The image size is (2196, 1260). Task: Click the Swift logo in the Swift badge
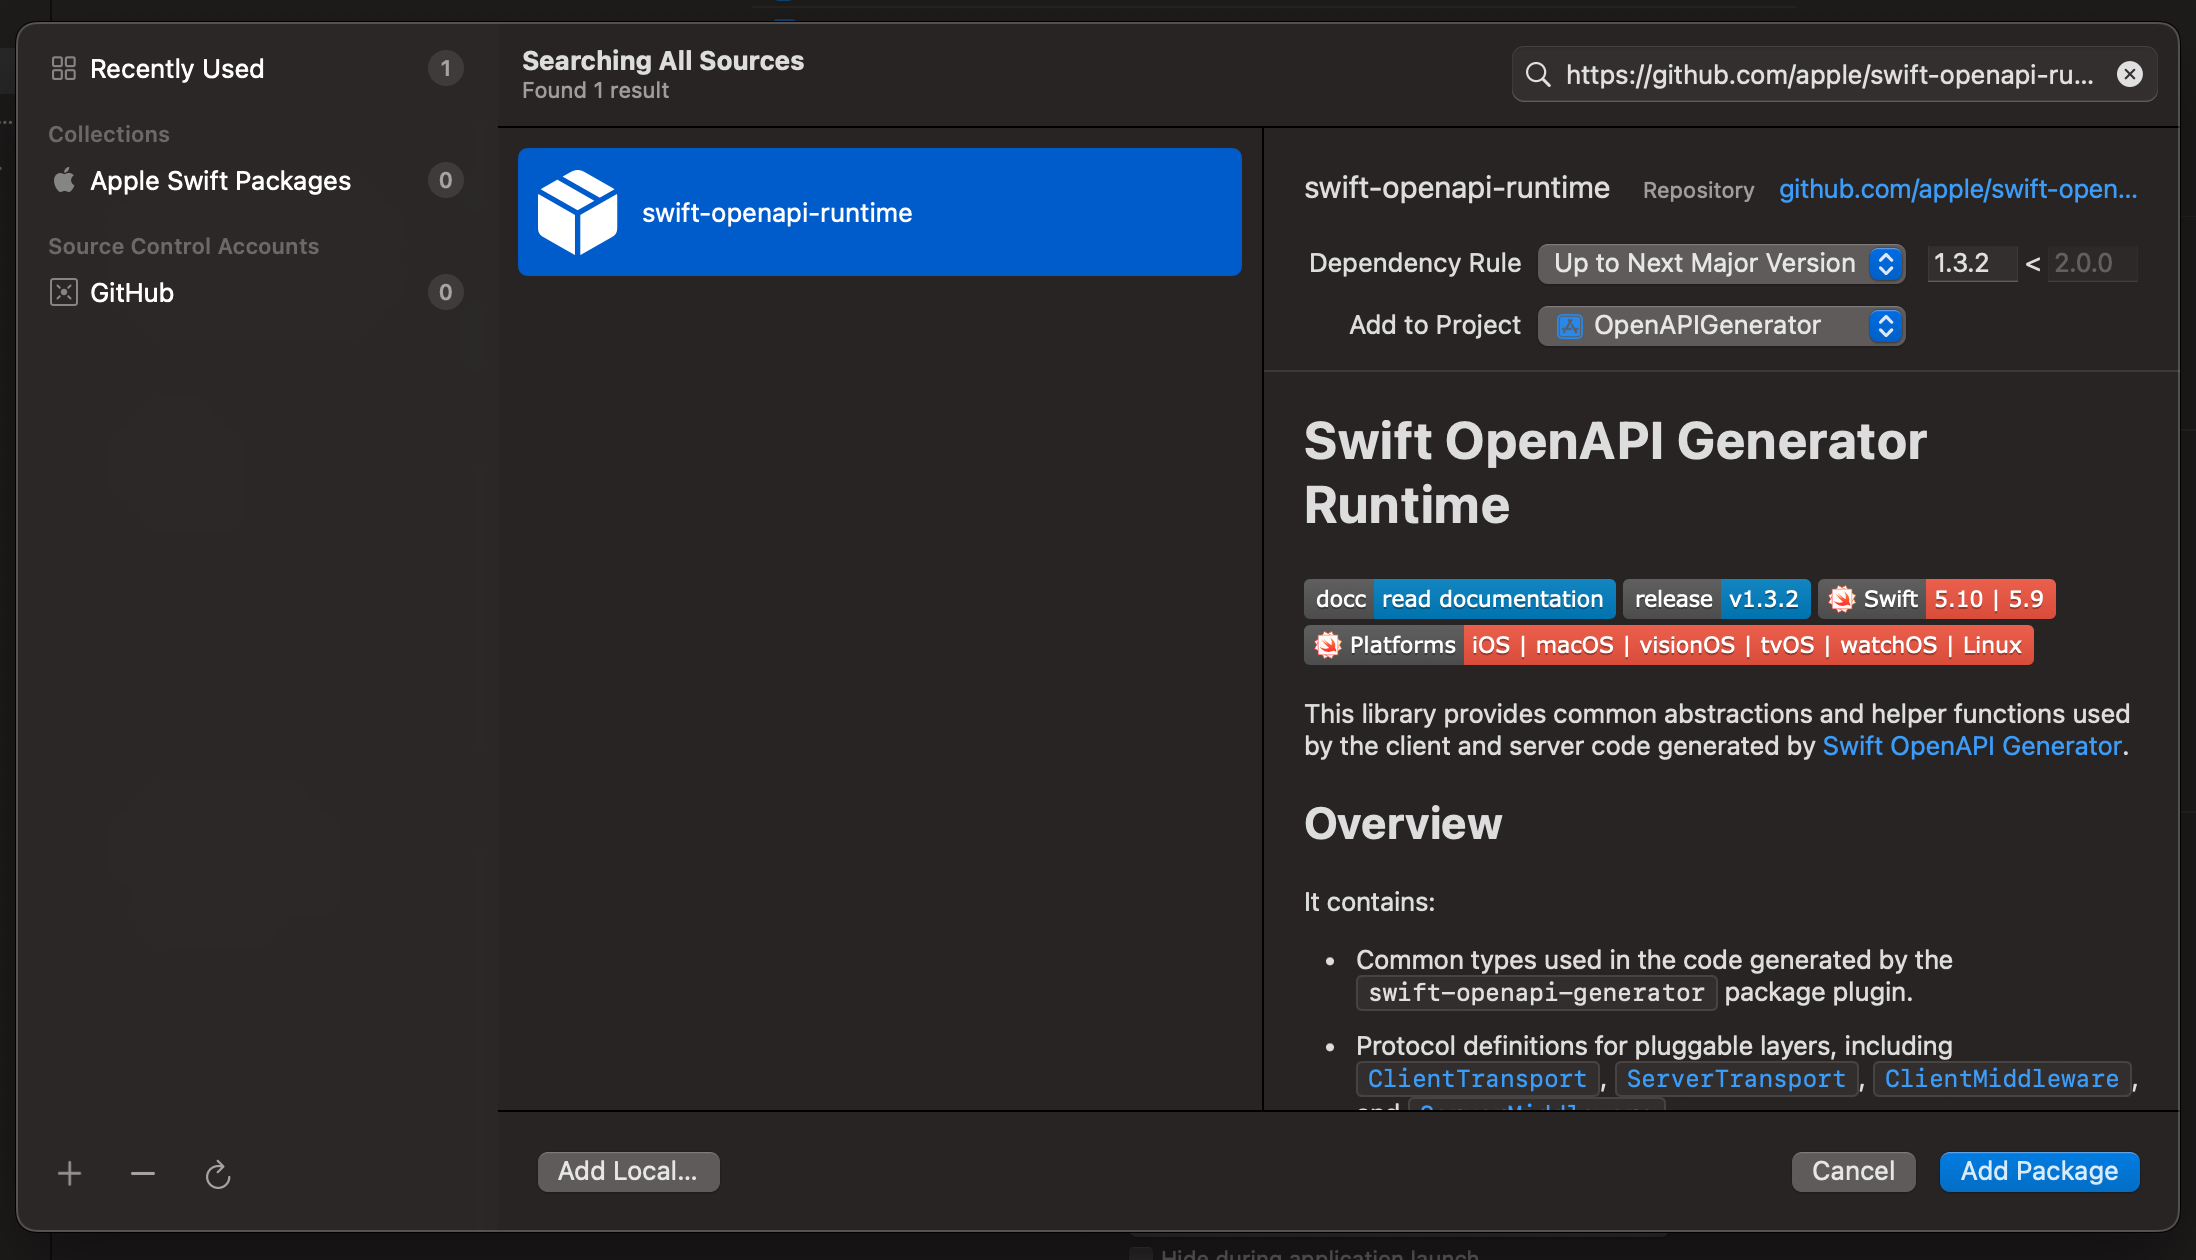coord(1841,599)
